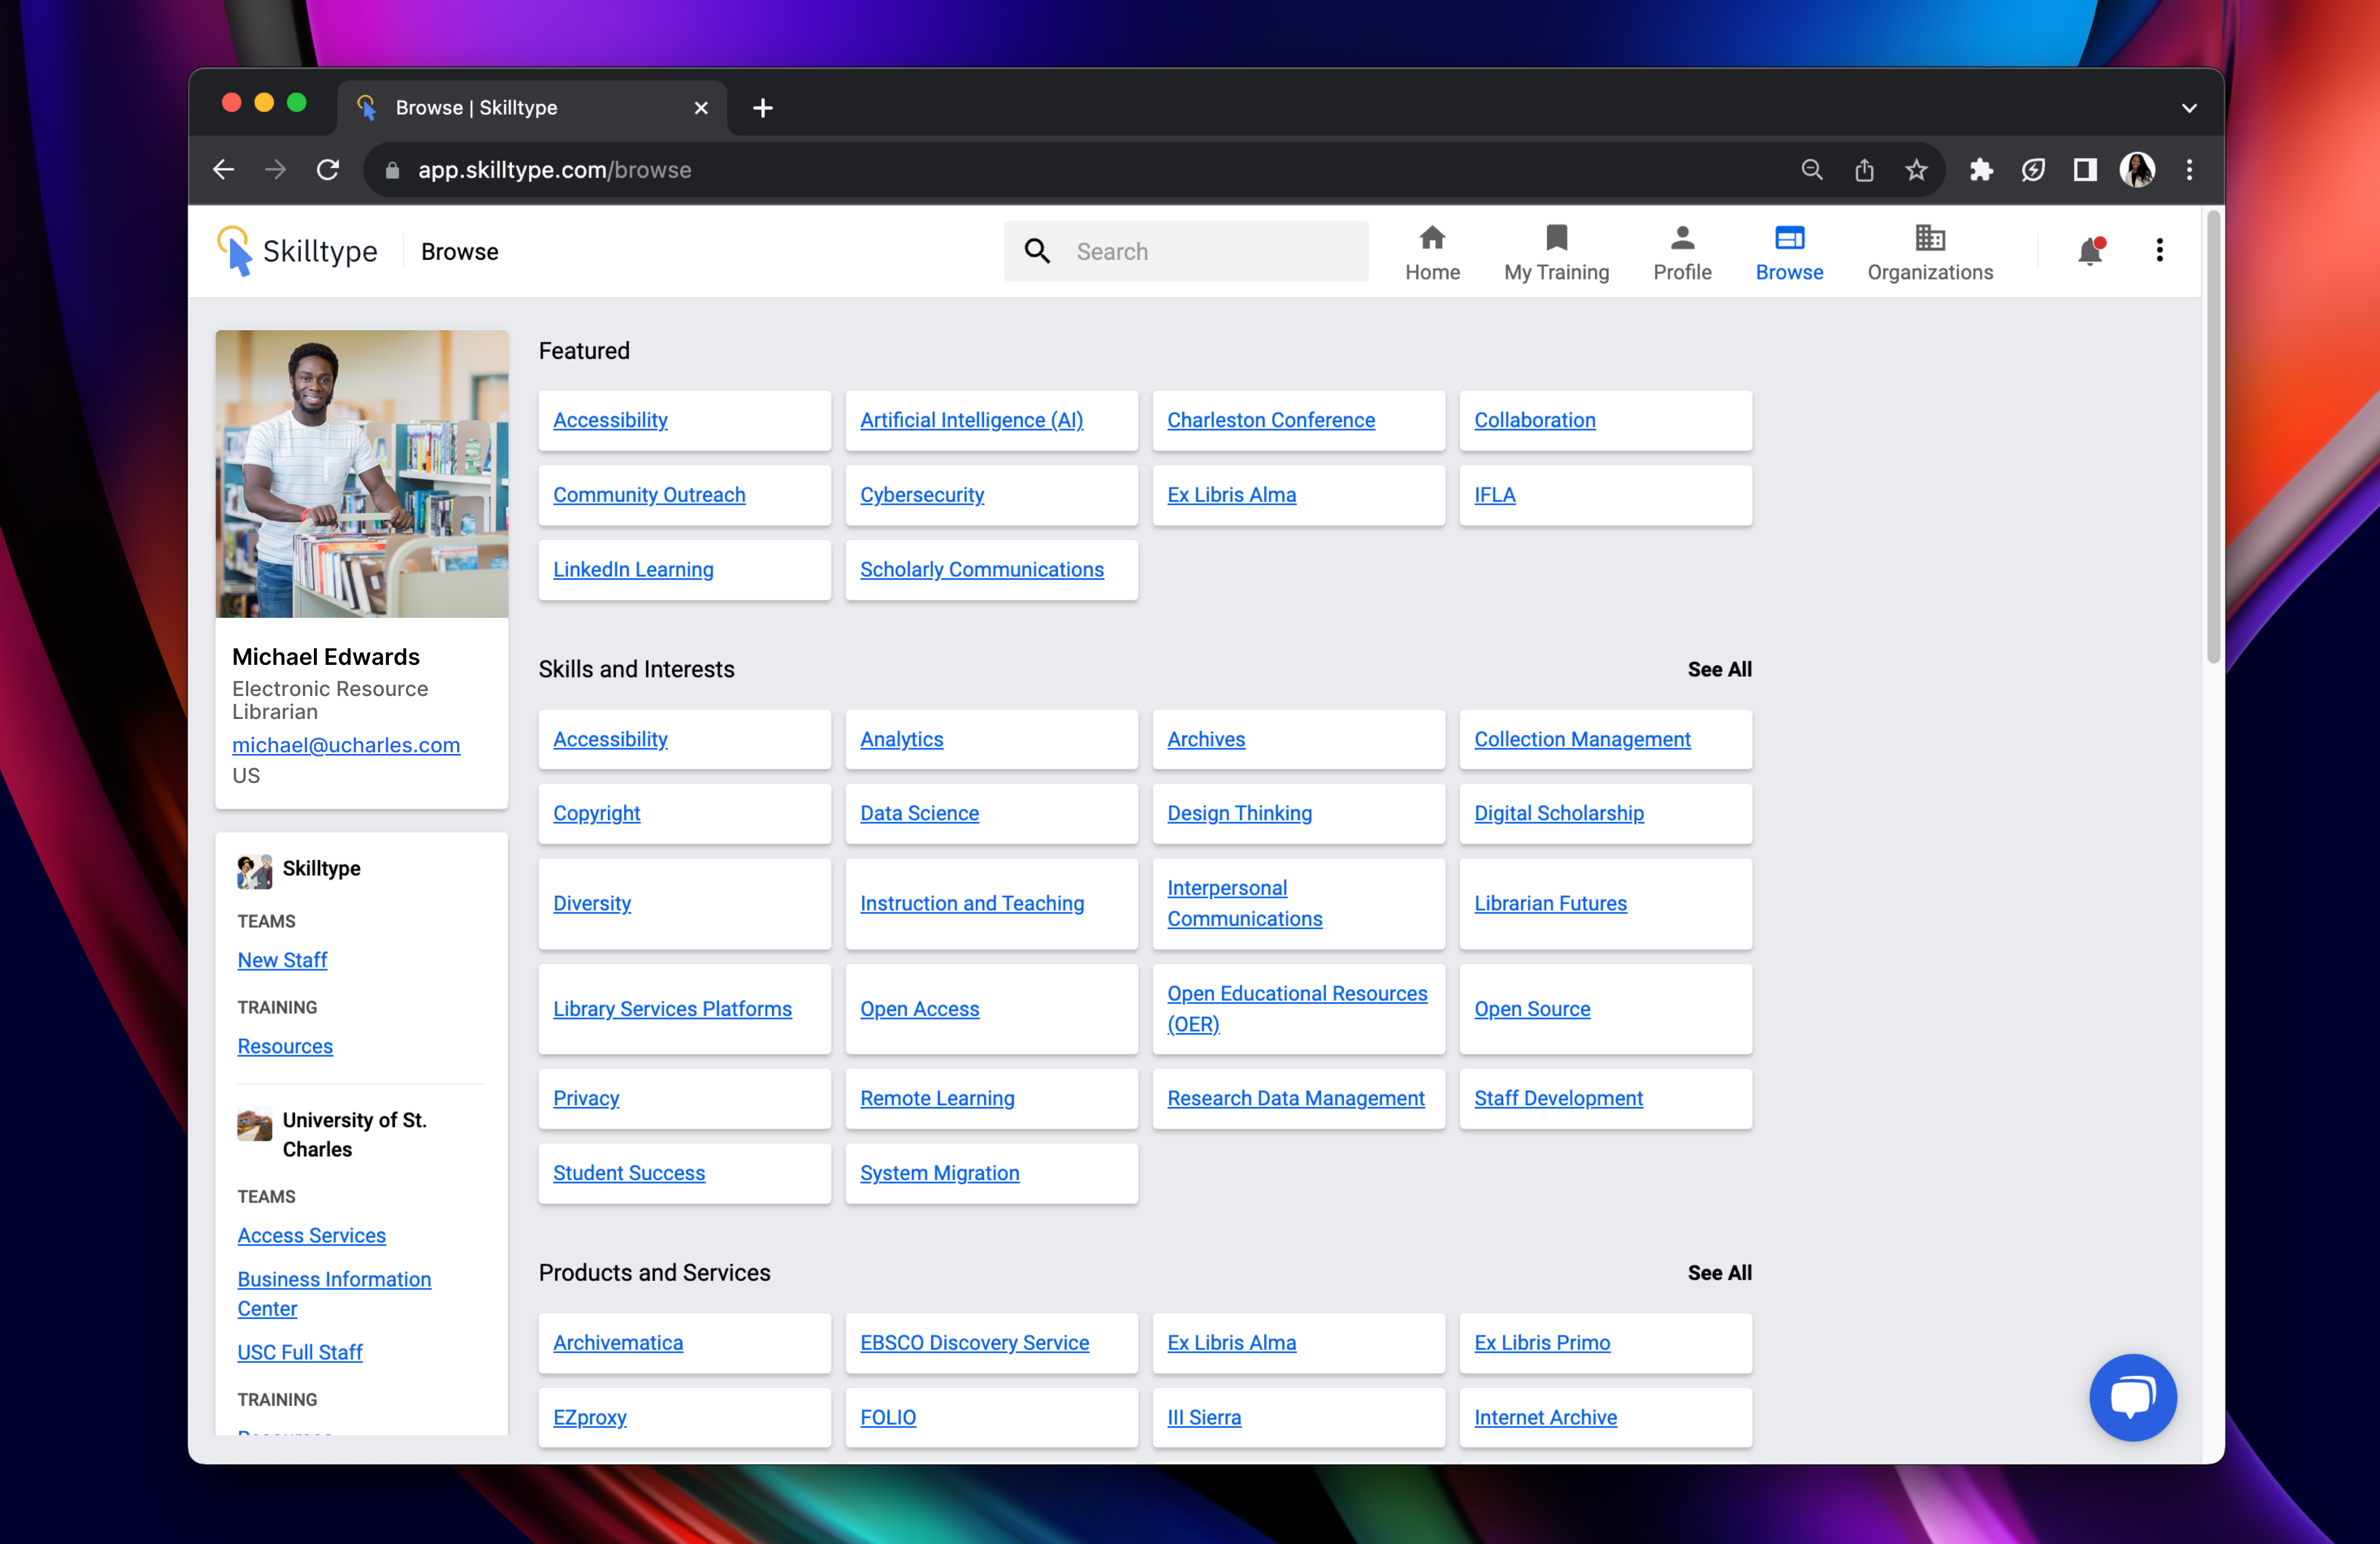Reload the page

coord(328,170)
